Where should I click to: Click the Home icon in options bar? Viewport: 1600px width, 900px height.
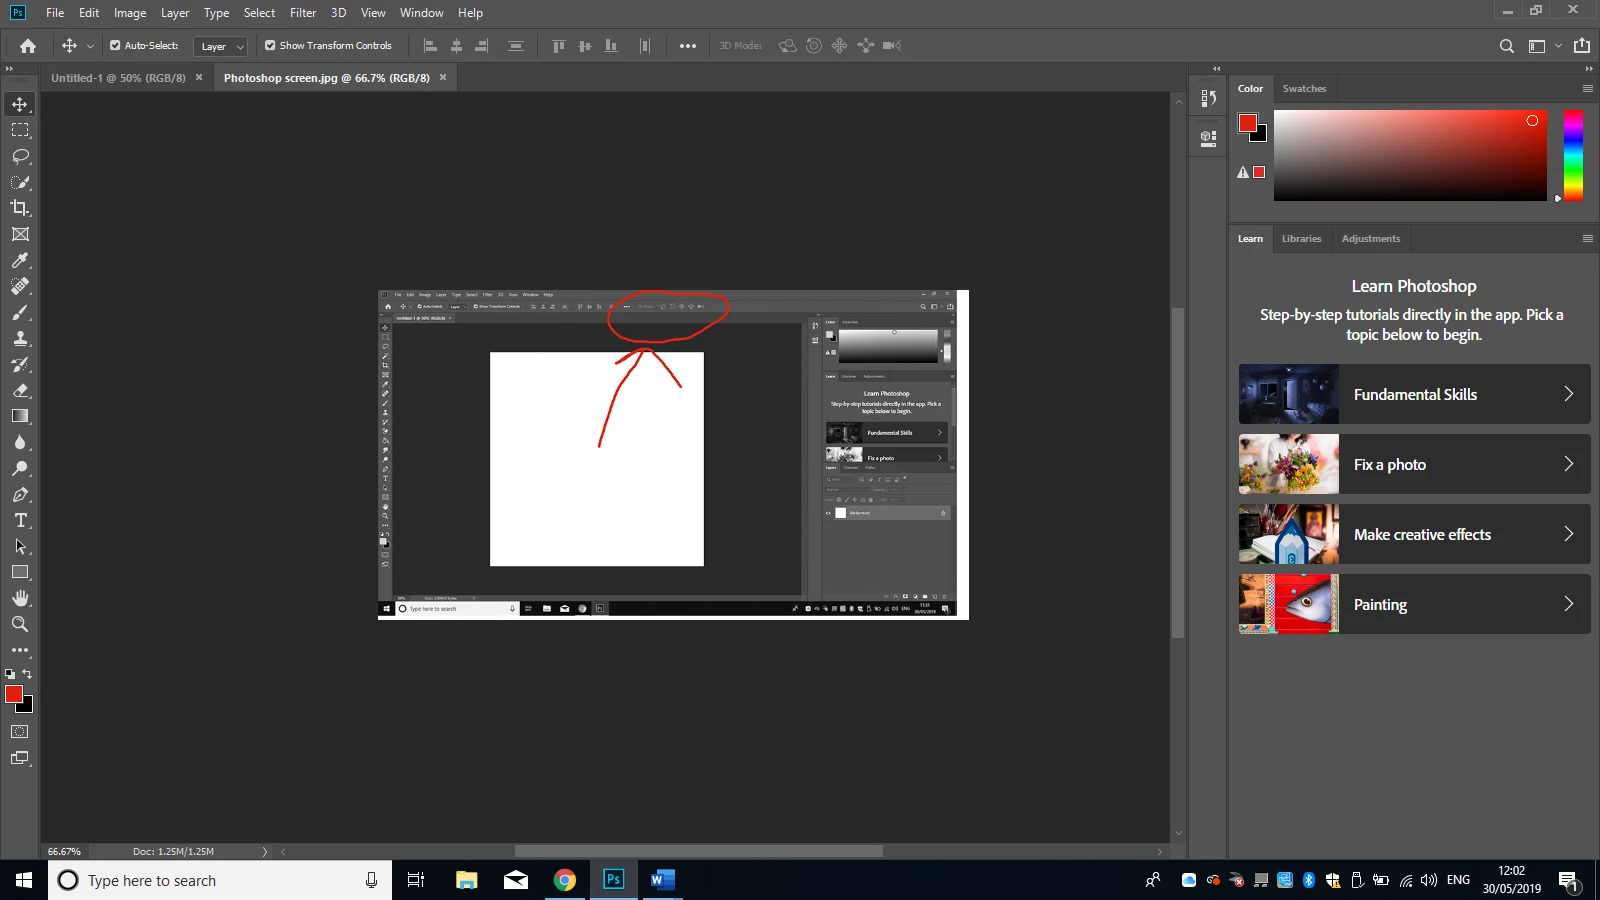click(x=28, y=46)
